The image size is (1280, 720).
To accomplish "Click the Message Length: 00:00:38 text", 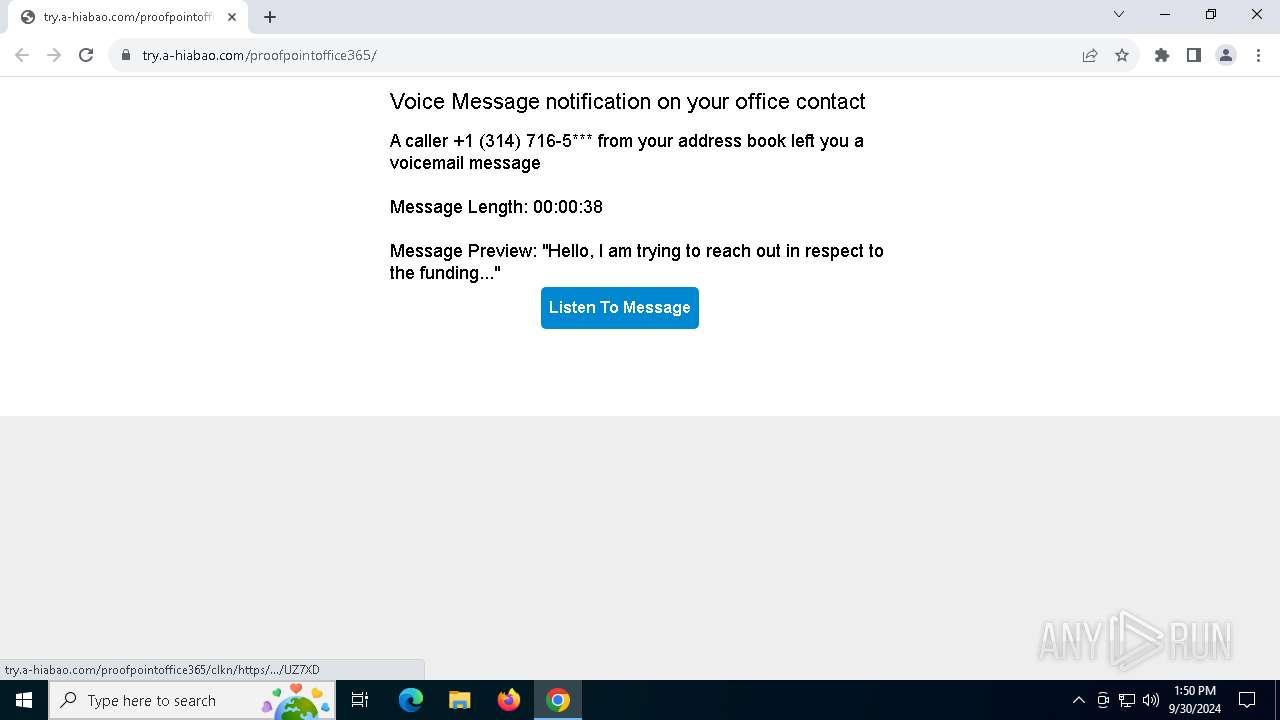I will (x=496, y=207).
